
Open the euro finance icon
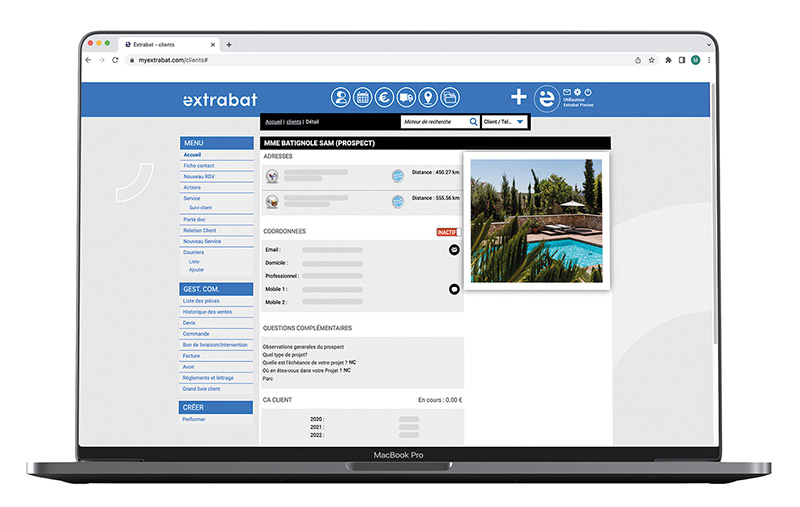pos(384,97)
